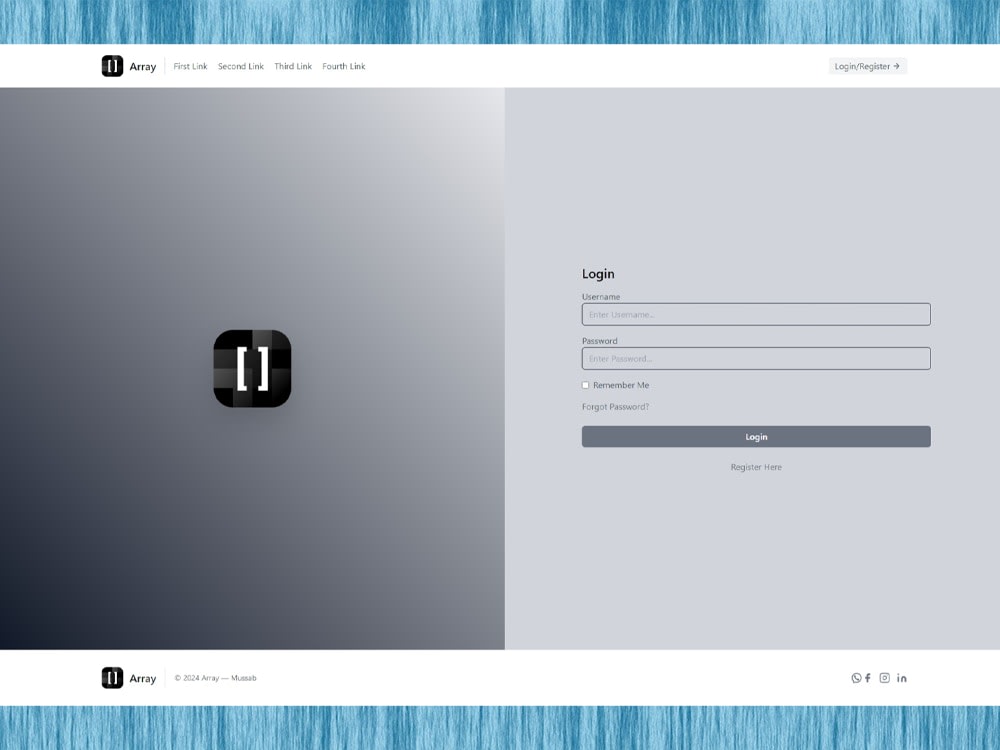The image size is (1000, 750).
Task: Click the Remember Me label text
Action: 621,385
